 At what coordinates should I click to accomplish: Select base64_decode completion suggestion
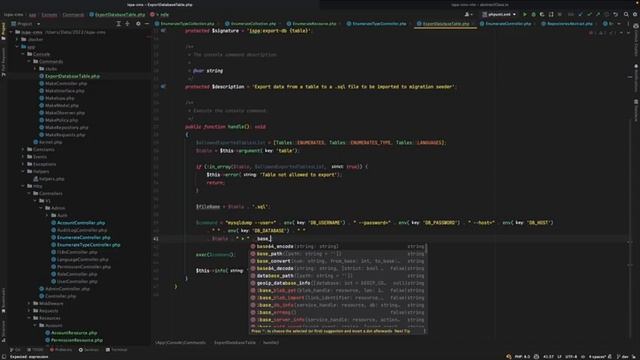(x=338, y=268)
